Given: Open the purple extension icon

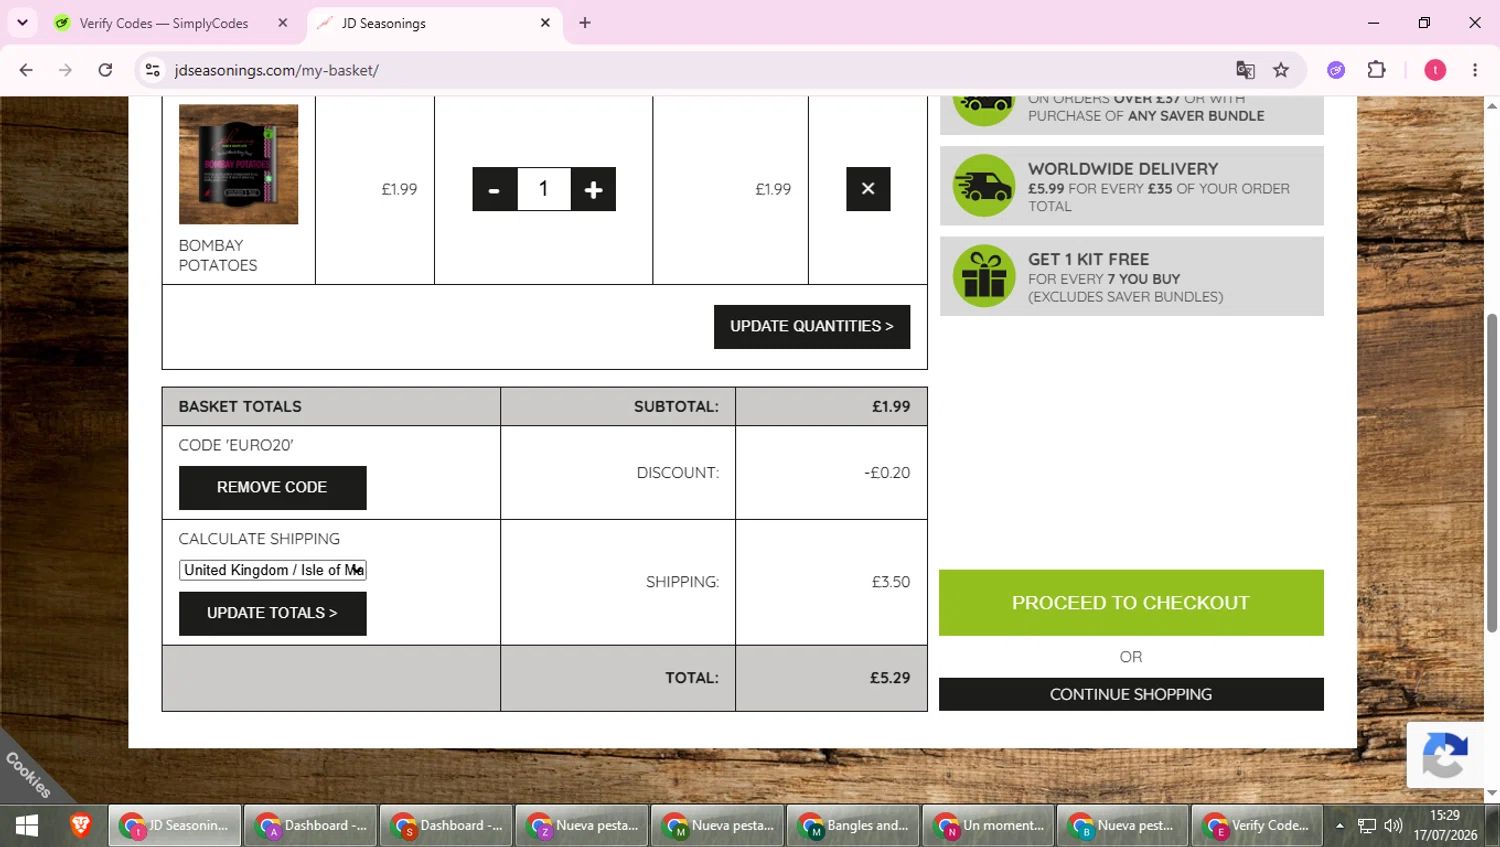Looking at the screenshot, I should [x=1336, y=70].
